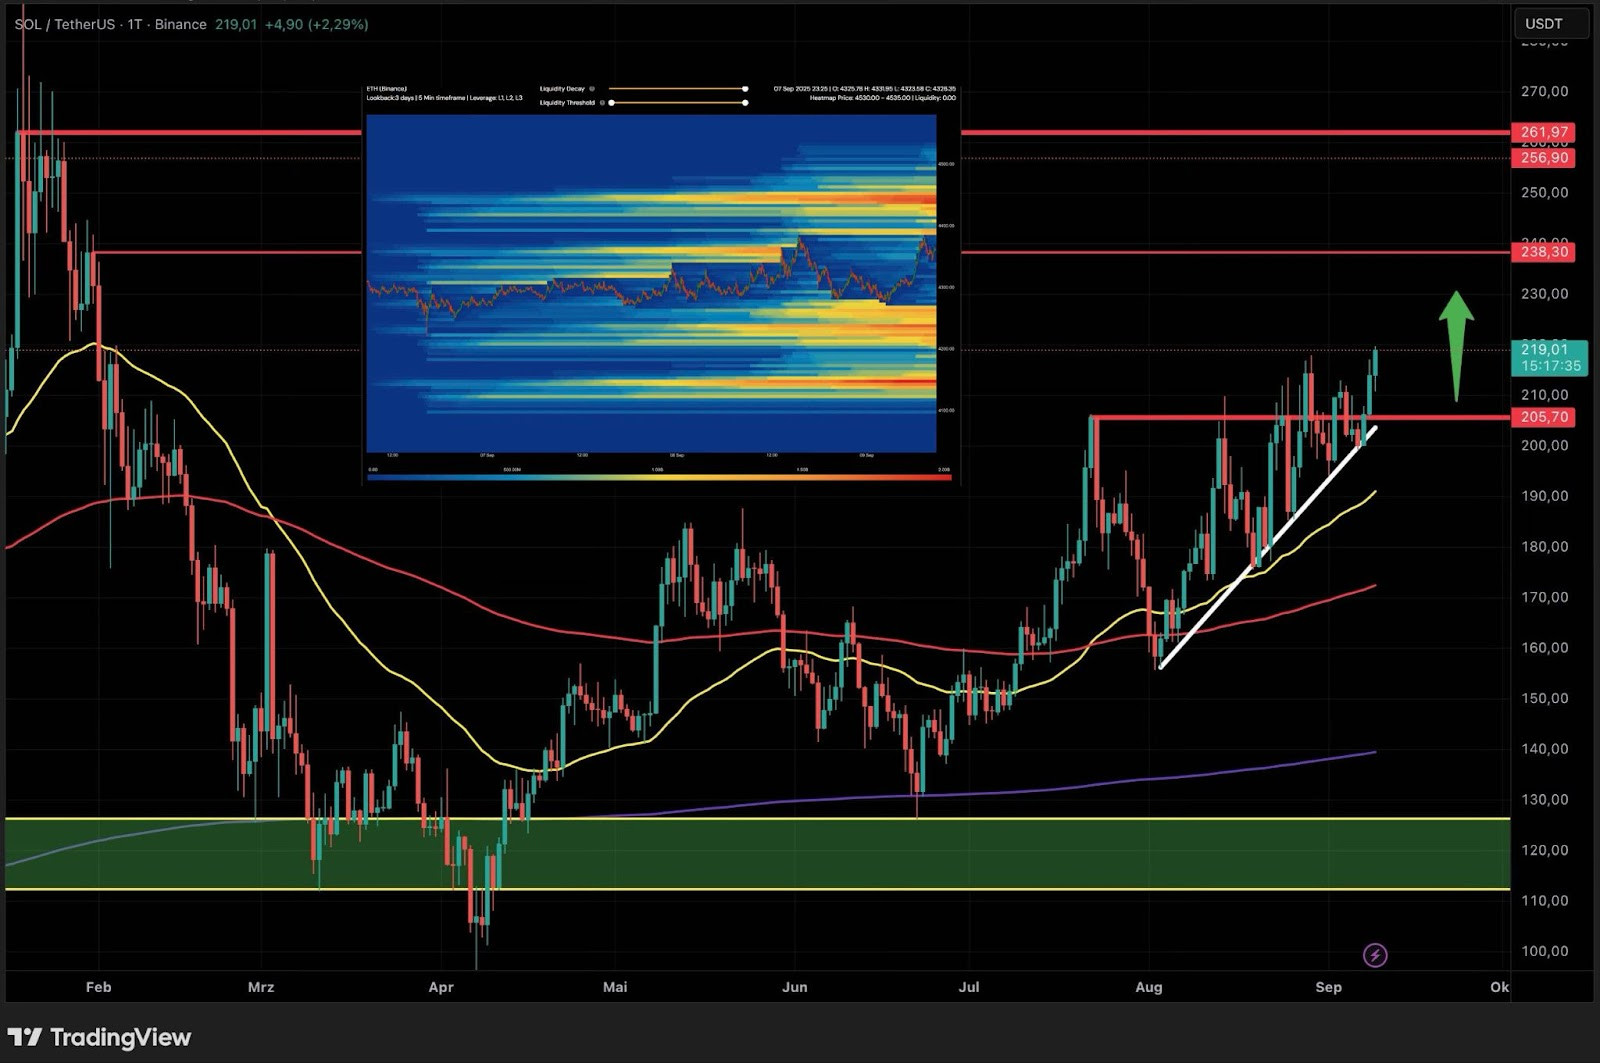
Task: Adjust the Liquidity Decay slider handle
Action: click(745, 89)
